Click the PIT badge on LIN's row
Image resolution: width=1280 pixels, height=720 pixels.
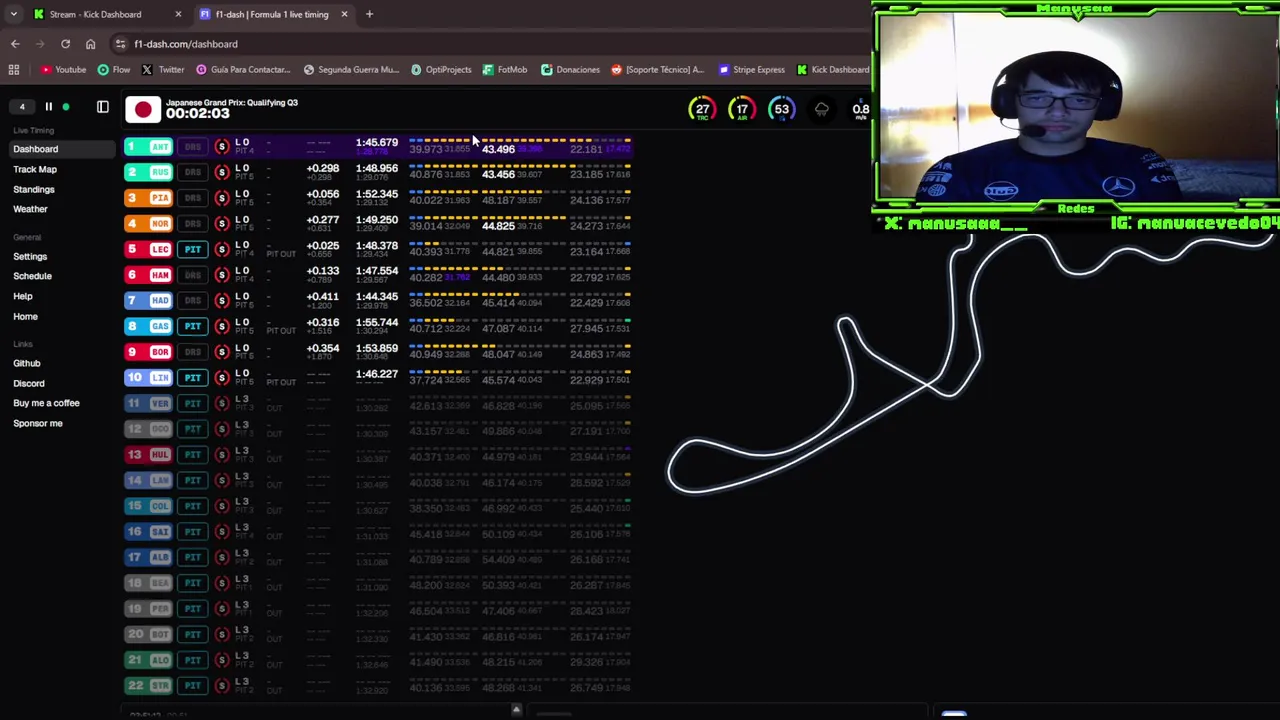tap(193, 378)
